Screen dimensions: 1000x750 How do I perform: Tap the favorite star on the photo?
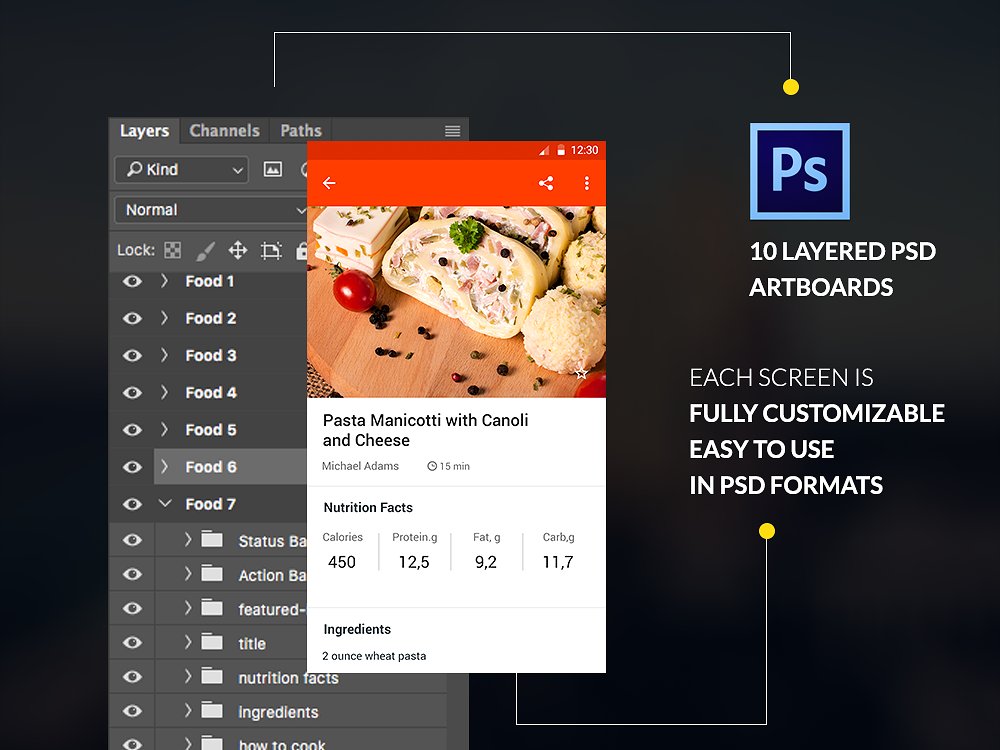[x=581, y=373]
